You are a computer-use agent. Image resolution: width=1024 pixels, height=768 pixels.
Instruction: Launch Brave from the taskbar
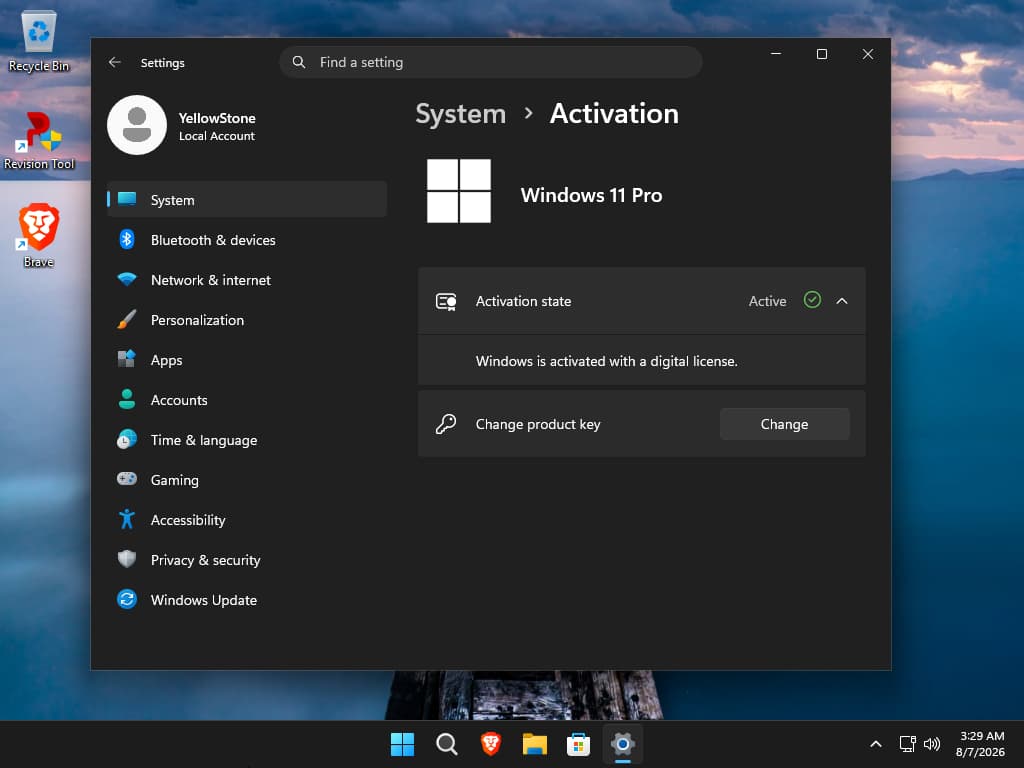click(x=490, y=744)
